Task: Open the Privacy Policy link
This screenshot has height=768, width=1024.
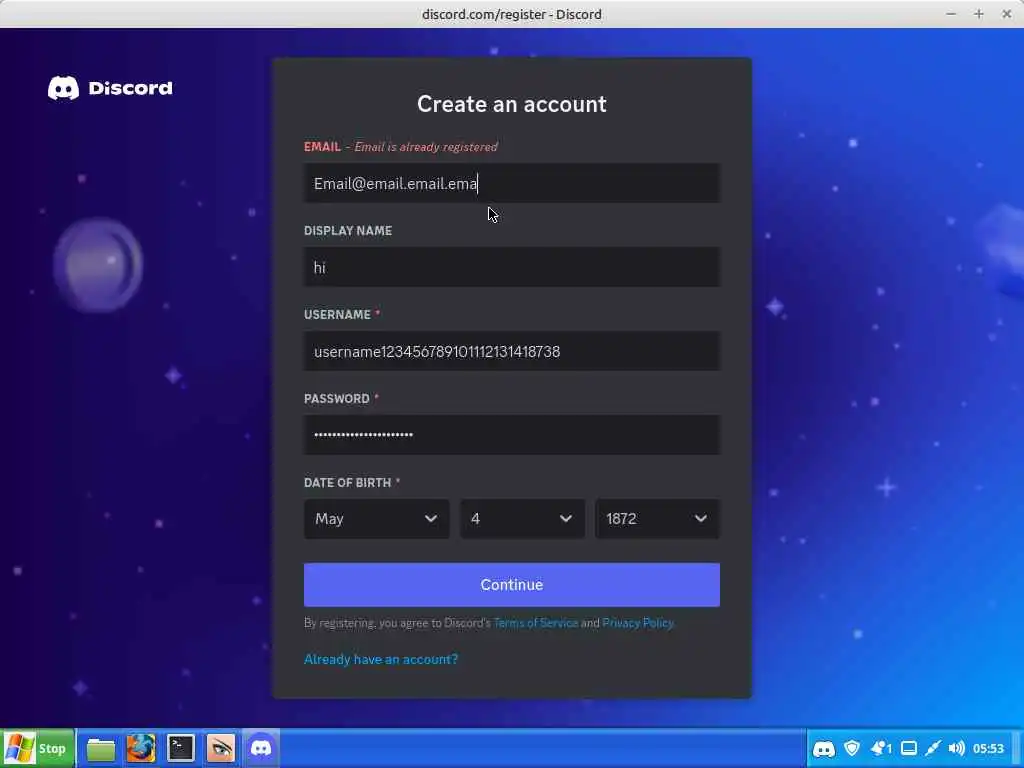Action: pyautogui.click(x=637, y=623)
